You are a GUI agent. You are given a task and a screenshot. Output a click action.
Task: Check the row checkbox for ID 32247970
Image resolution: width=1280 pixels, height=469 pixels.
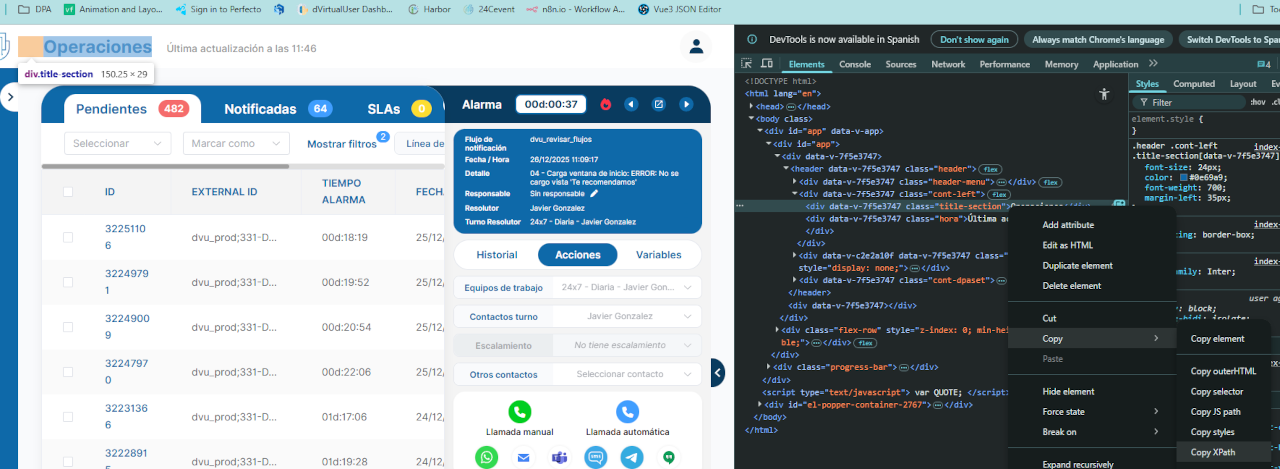click(x=68, y=372)
